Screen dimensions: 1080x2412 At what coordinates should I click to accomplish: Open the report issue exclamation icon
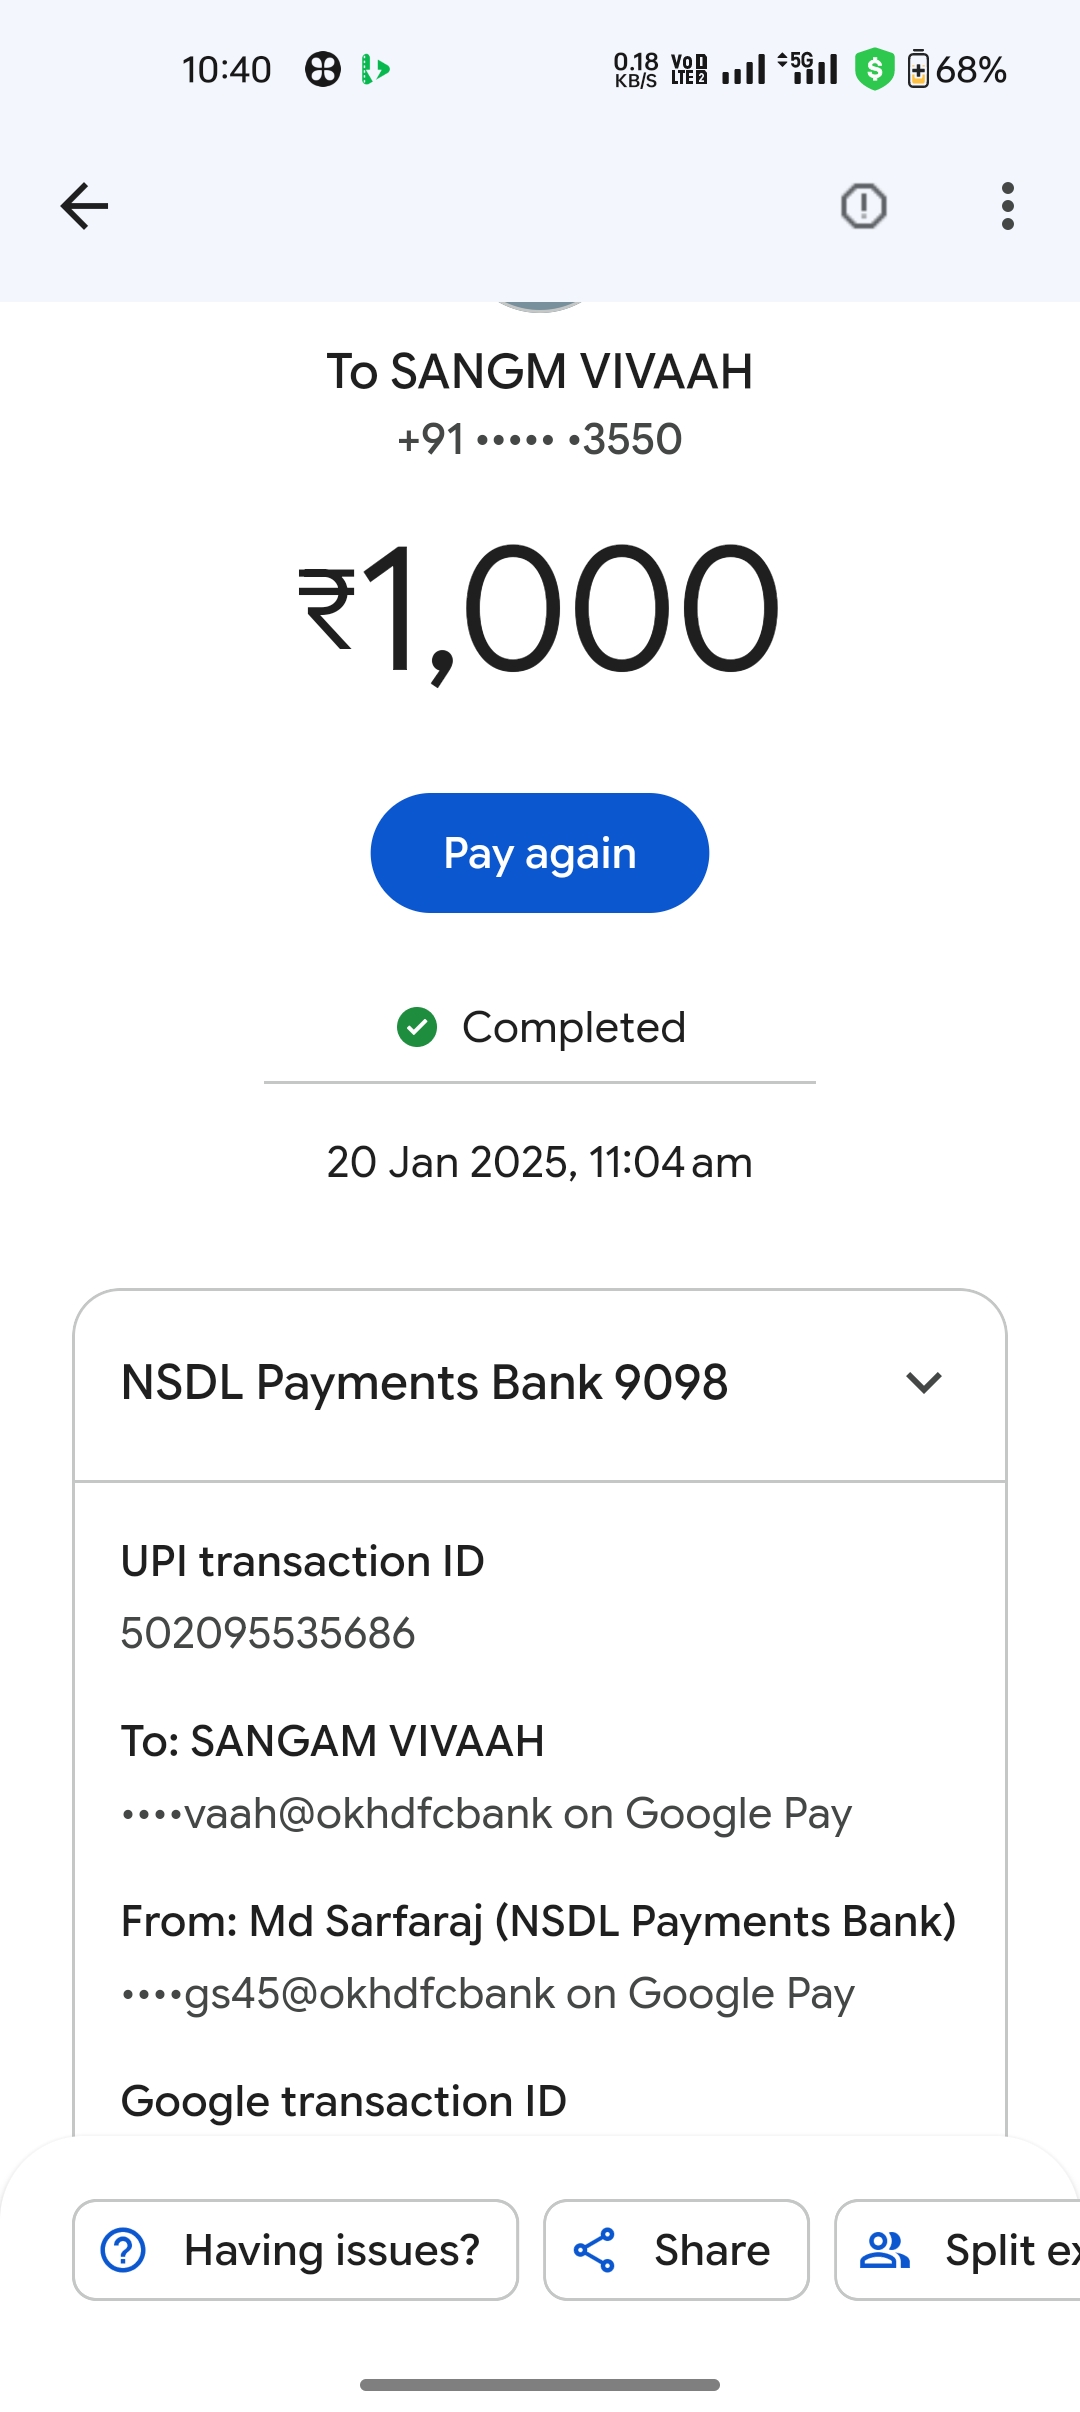(x=863, y=206)
